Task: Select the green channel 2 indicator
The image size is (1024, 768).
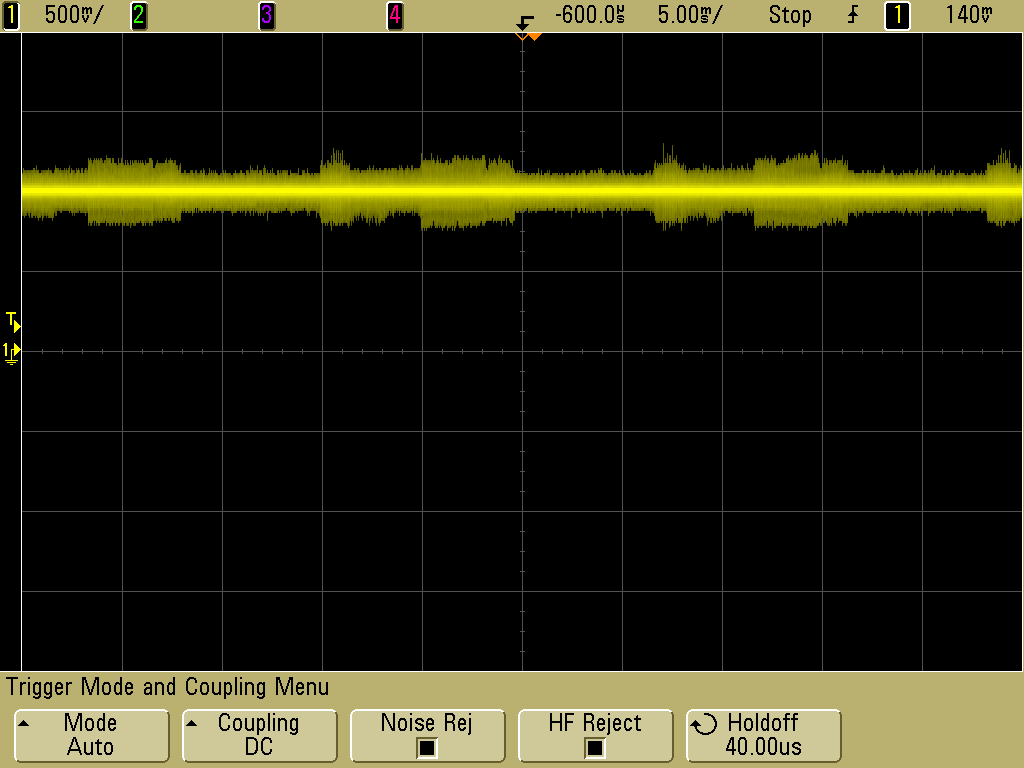Action: [138, 15]
